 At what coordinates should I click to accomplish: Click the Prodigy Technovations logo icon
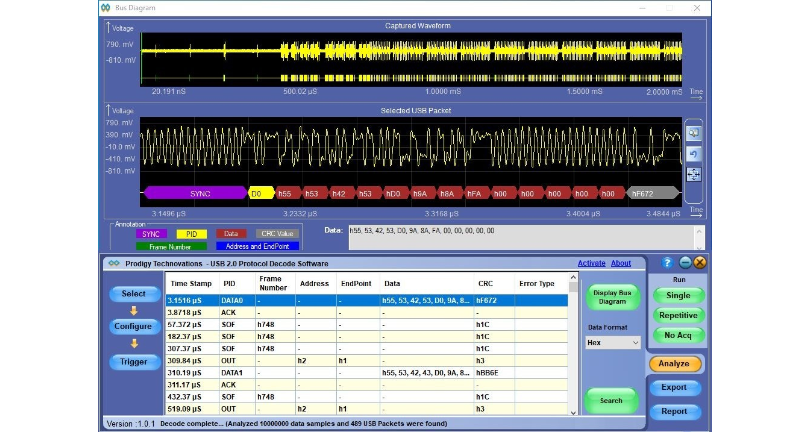114,264
